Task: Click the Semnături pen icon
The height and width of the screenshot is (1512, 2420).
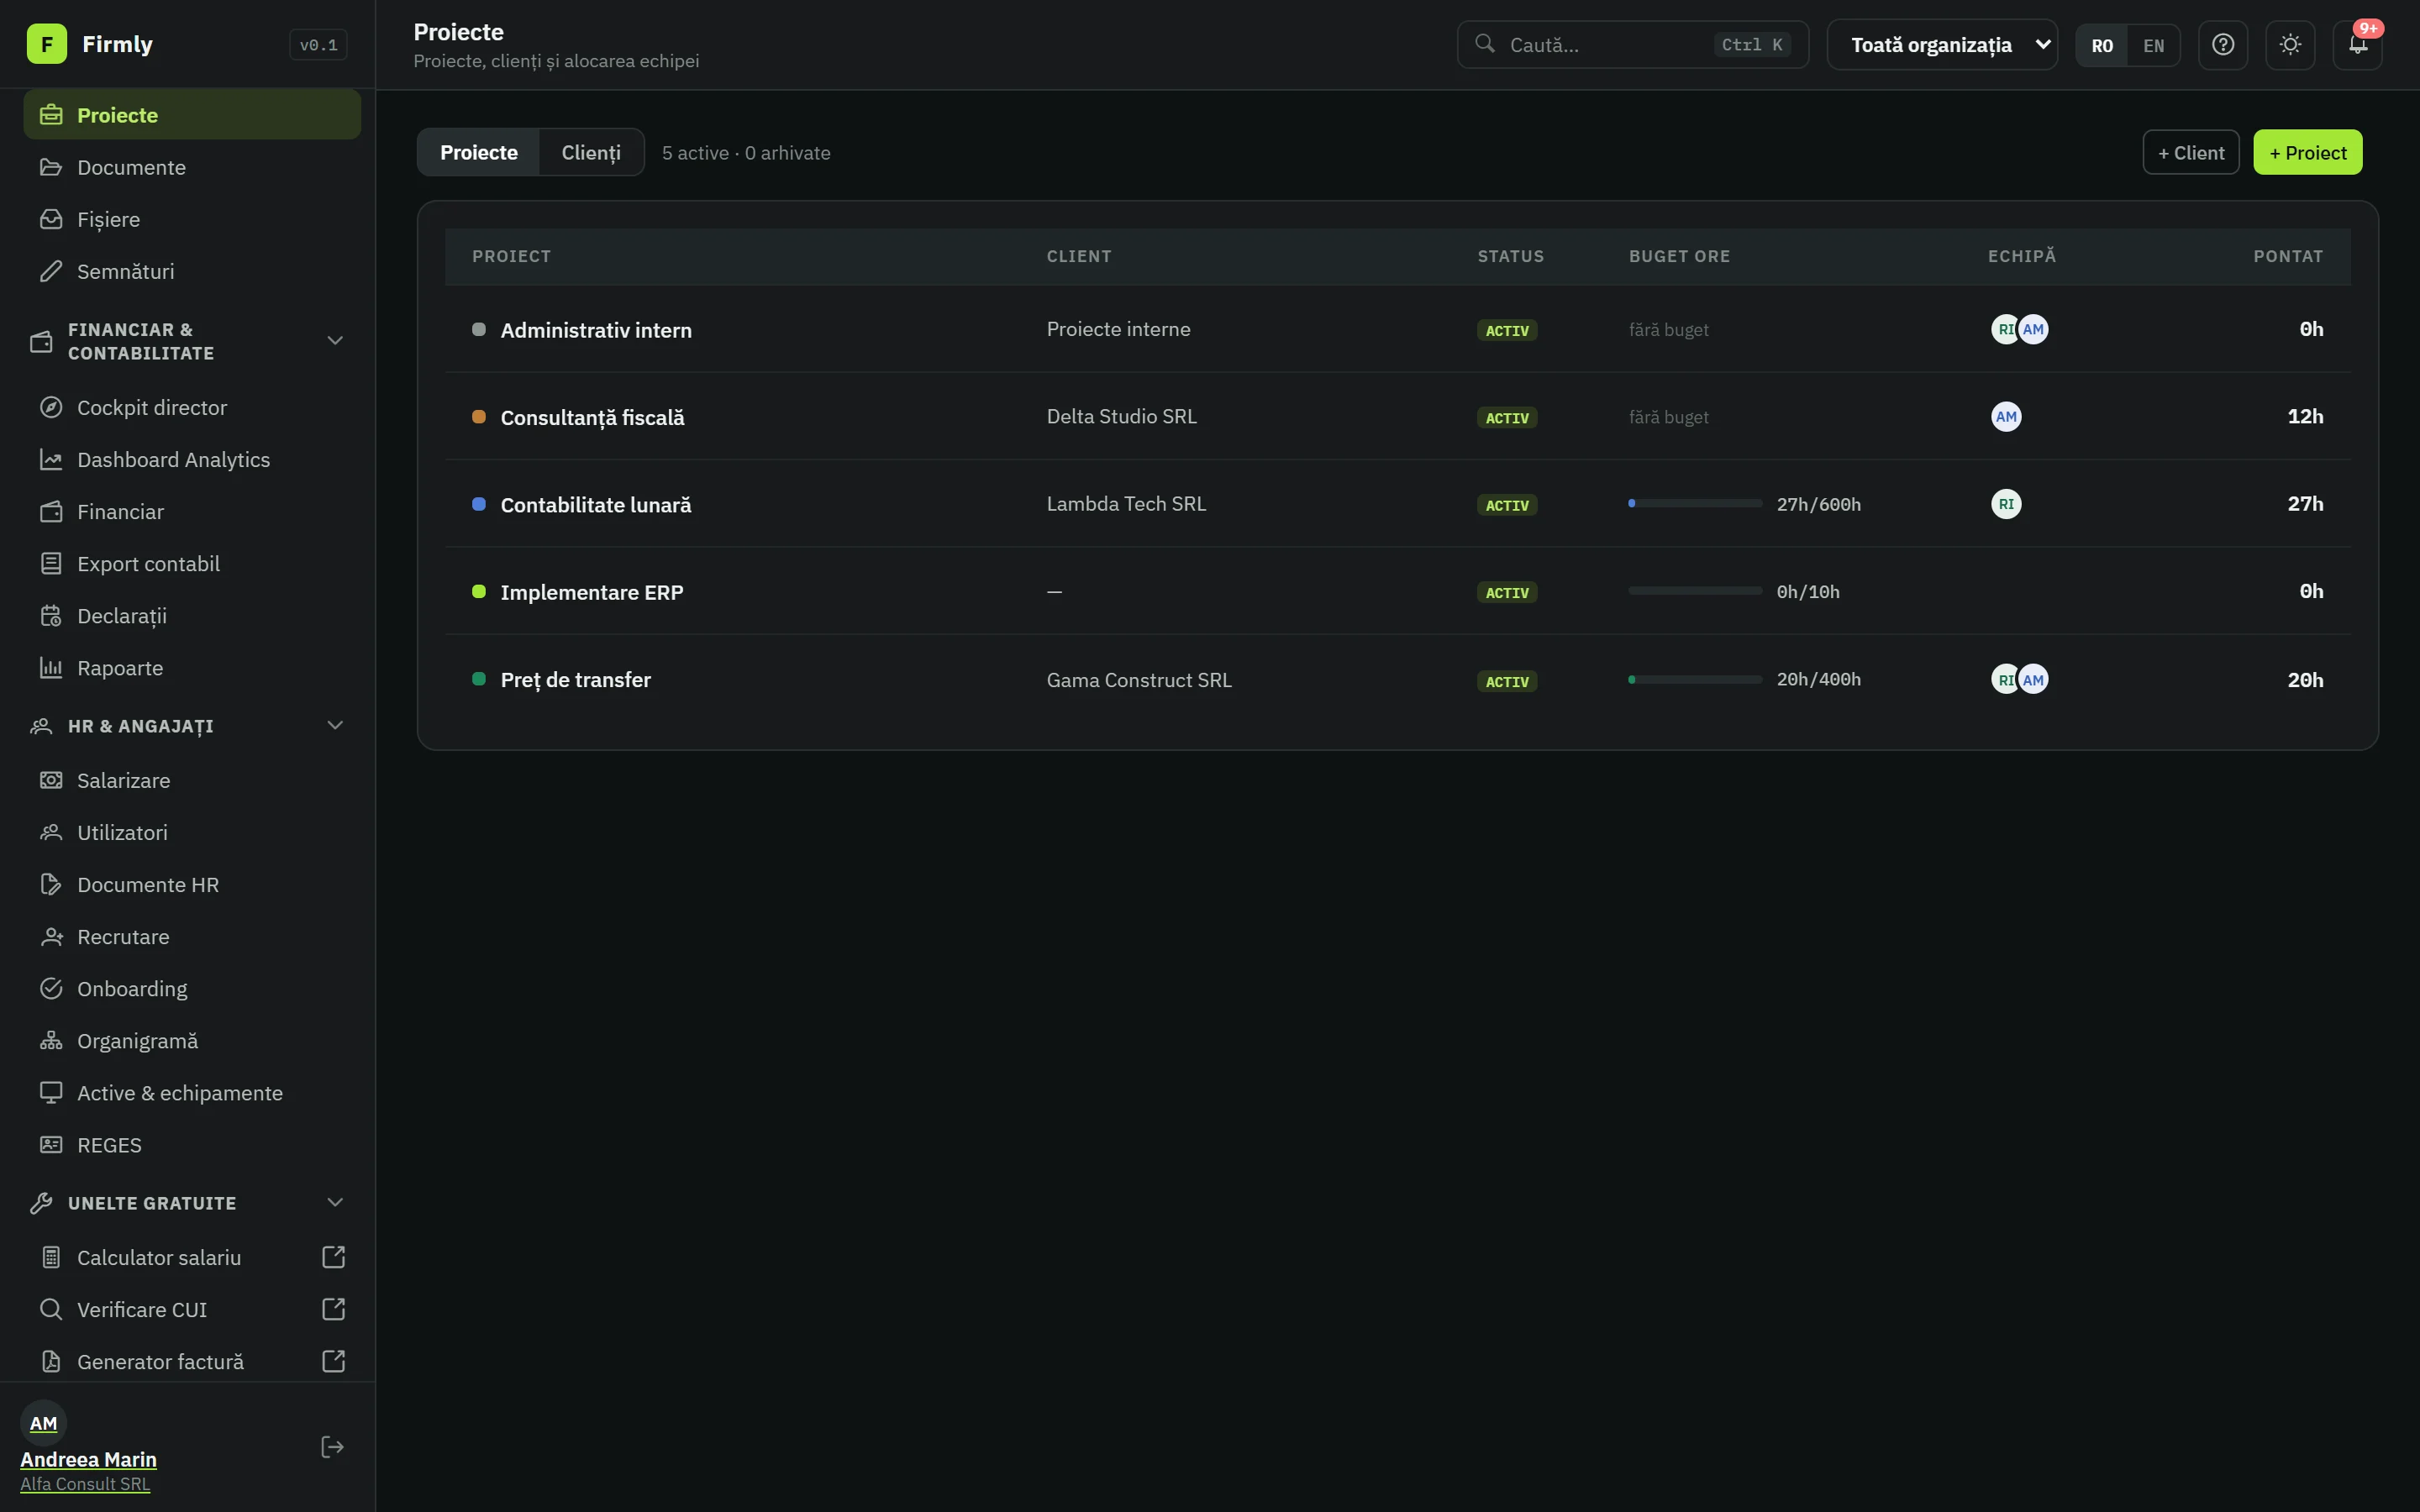Action: tap(51, 271)
